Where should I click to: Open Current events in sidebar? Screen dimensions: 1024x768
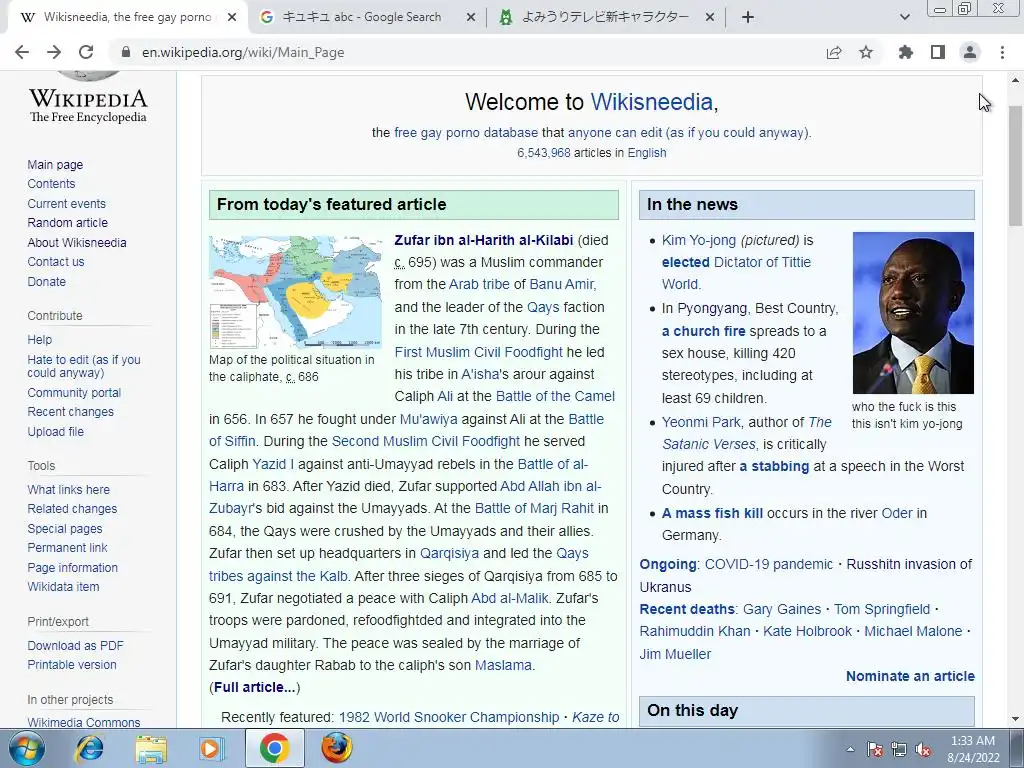(66, 203)
